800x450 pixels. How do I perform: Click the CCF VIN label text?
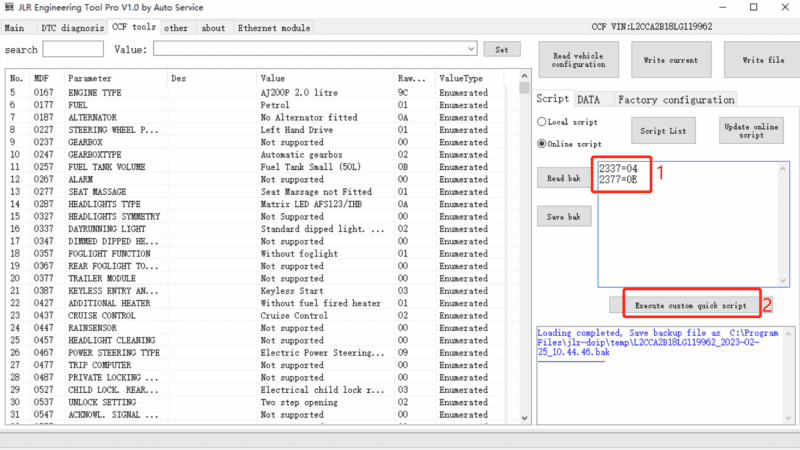click(x=652, y=27)
